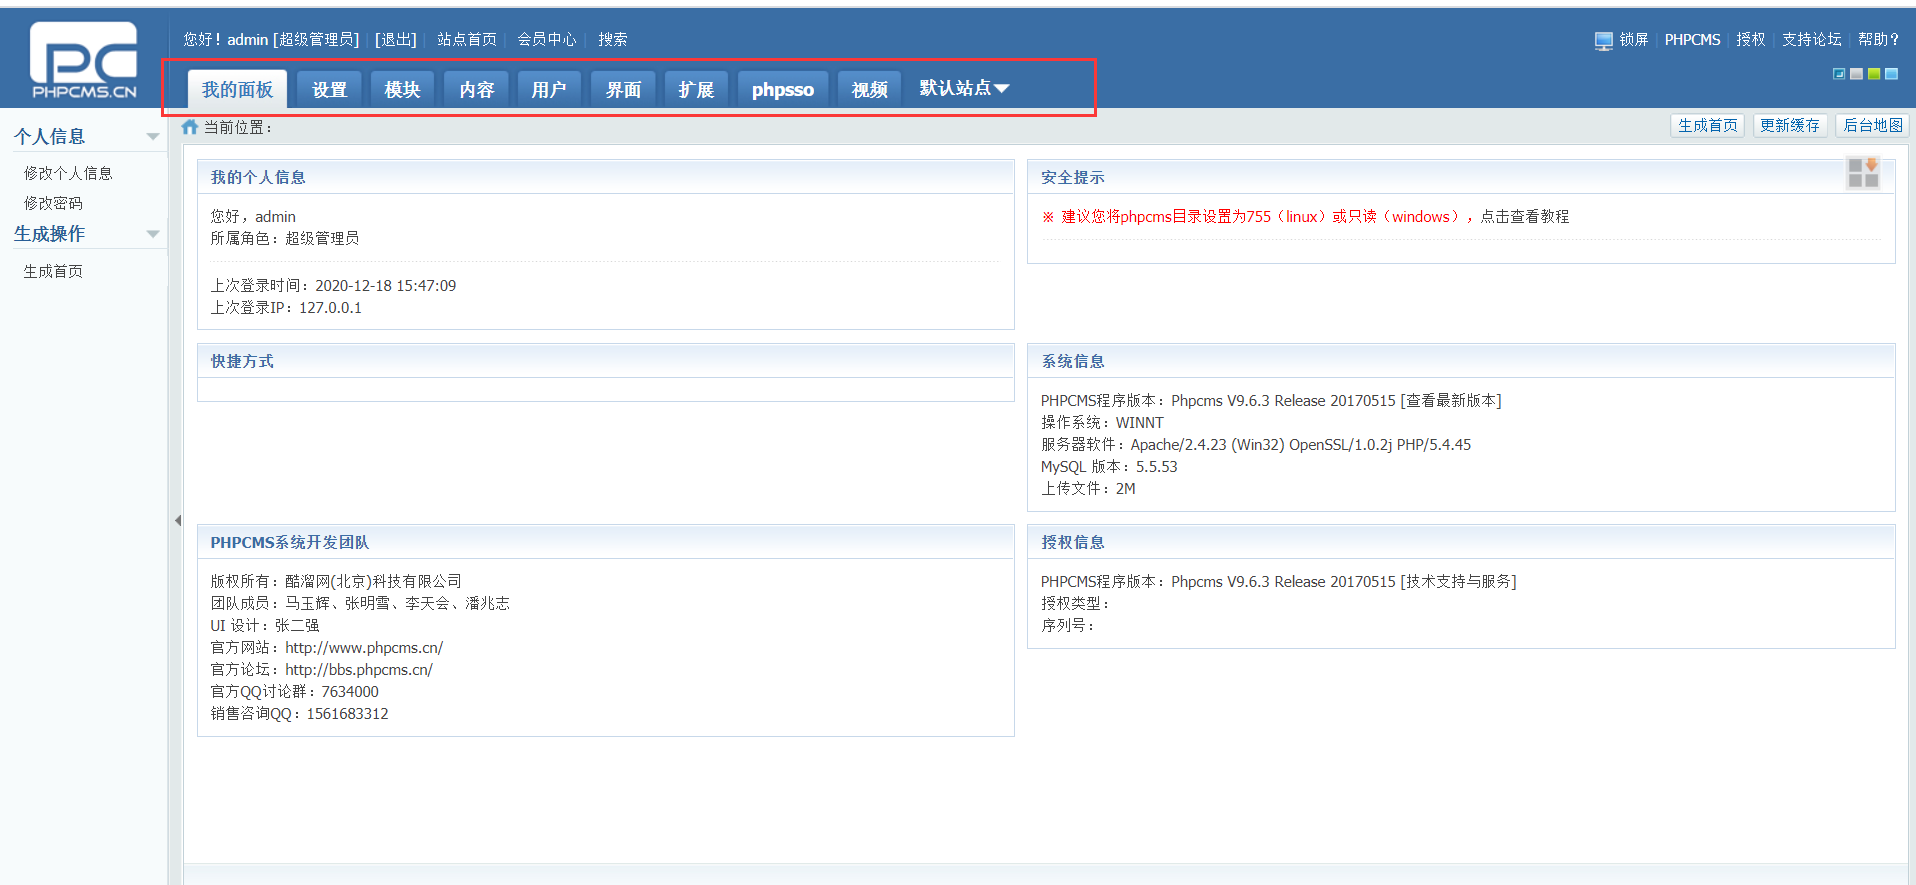Click the 您好! admin [超级管理员] greeting
Image resolution: width=1916 pixels, height=885 pixels.
pyautogui.click(x=271, y=39)
